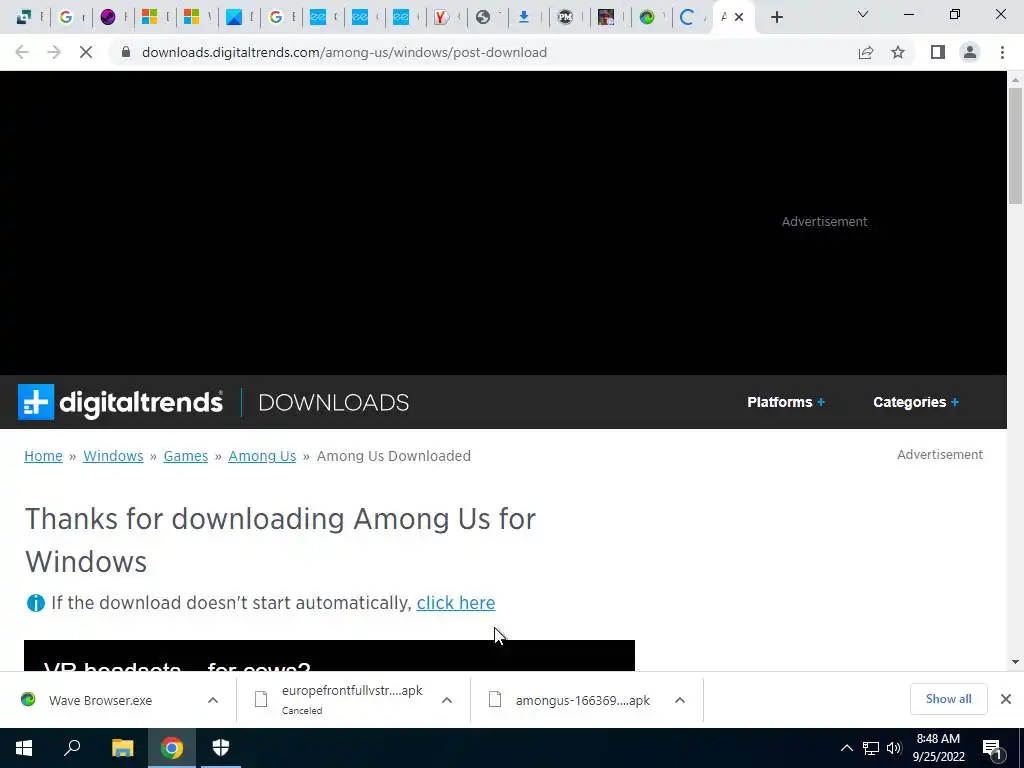Go to Home breadcrumb

(43, 456)
